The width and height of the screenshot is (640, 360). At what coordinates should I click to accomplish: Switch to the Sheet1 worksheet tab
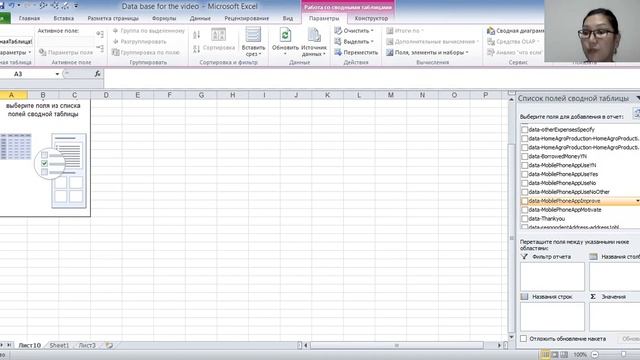coord(59,345)
